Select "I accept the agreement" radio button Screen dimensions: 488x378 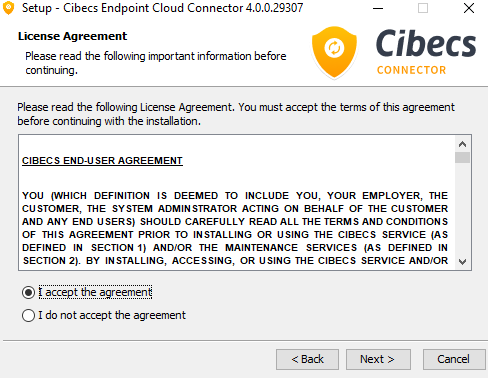click(x=28, y=293)
